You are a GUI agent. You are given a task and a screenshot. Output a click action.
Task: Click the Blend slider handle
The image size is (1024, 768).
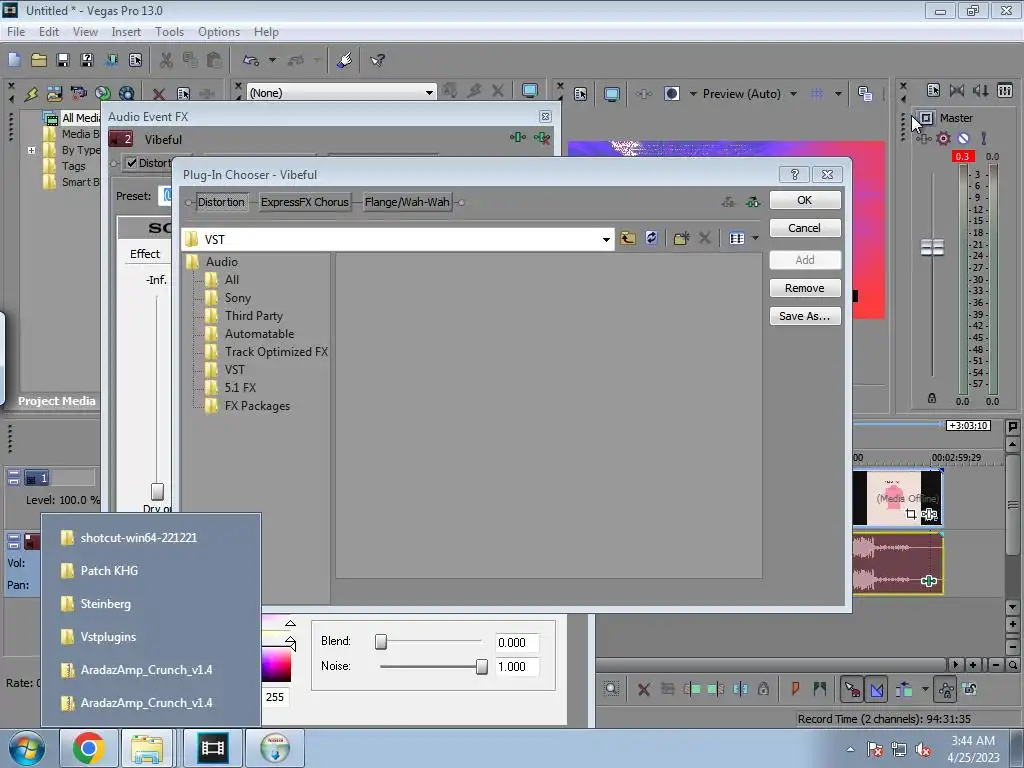click(381, 642)
